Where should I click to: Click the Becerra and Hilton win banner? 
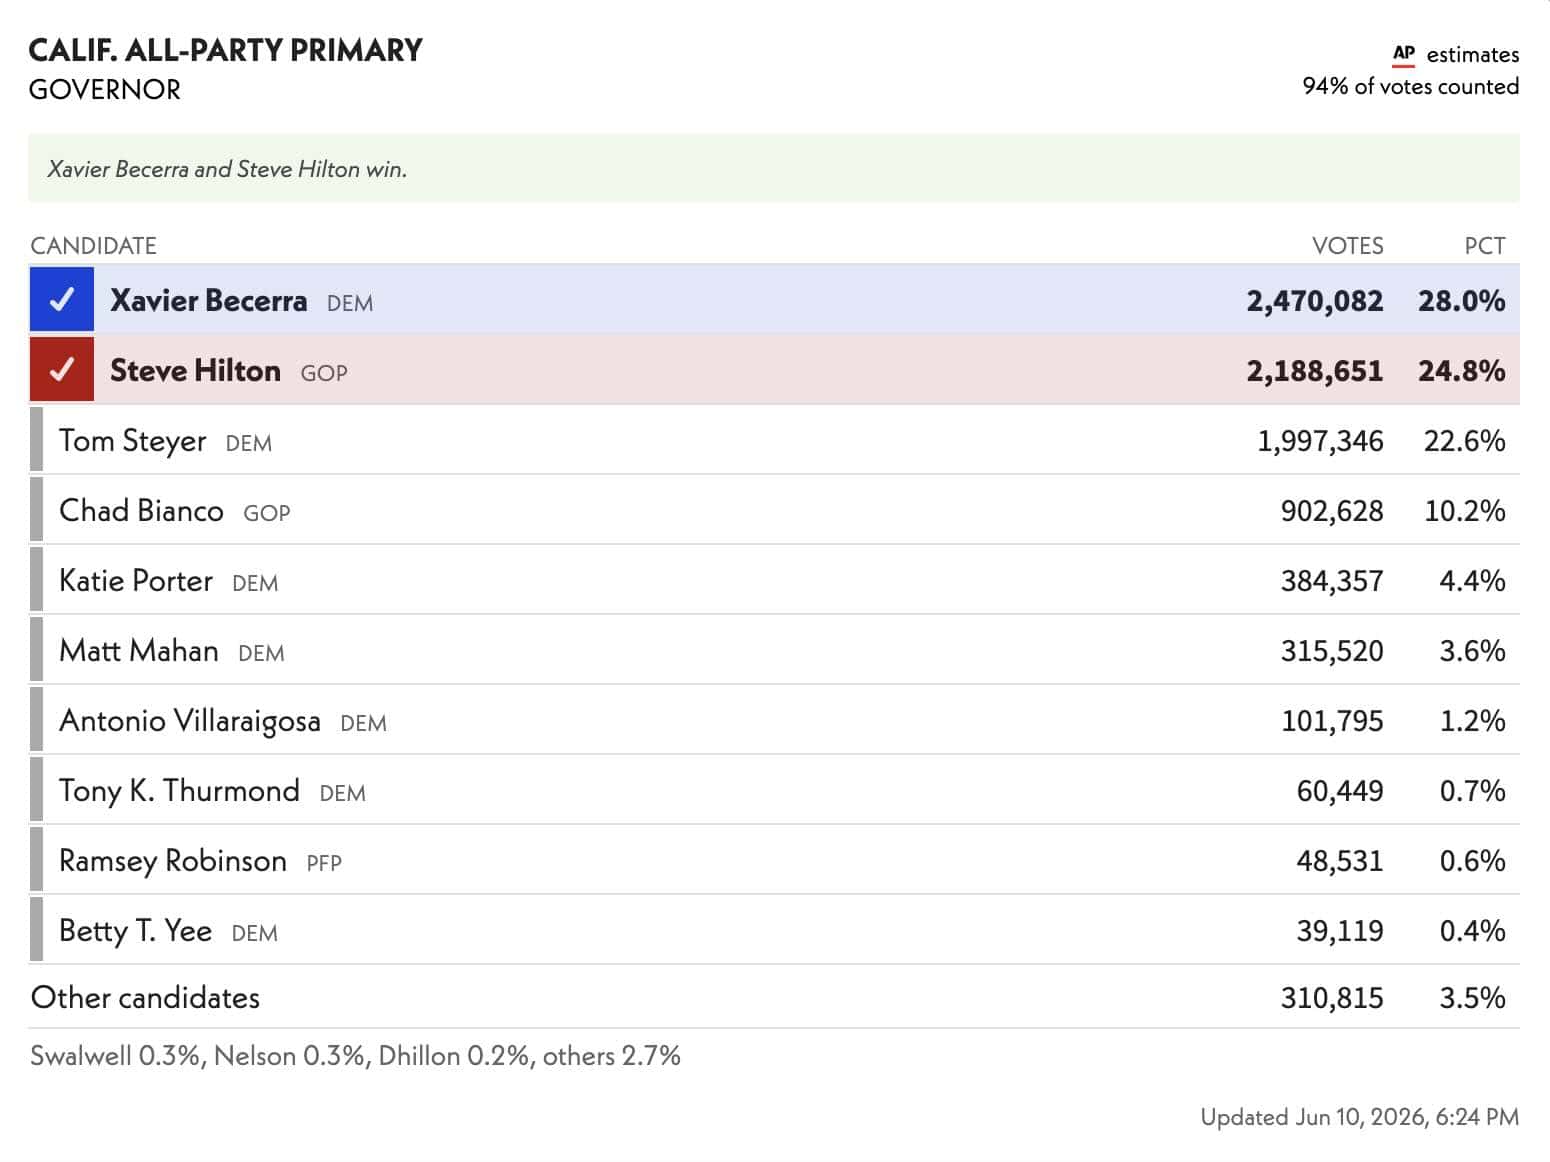pyautogui.click(x=774, y=168)
